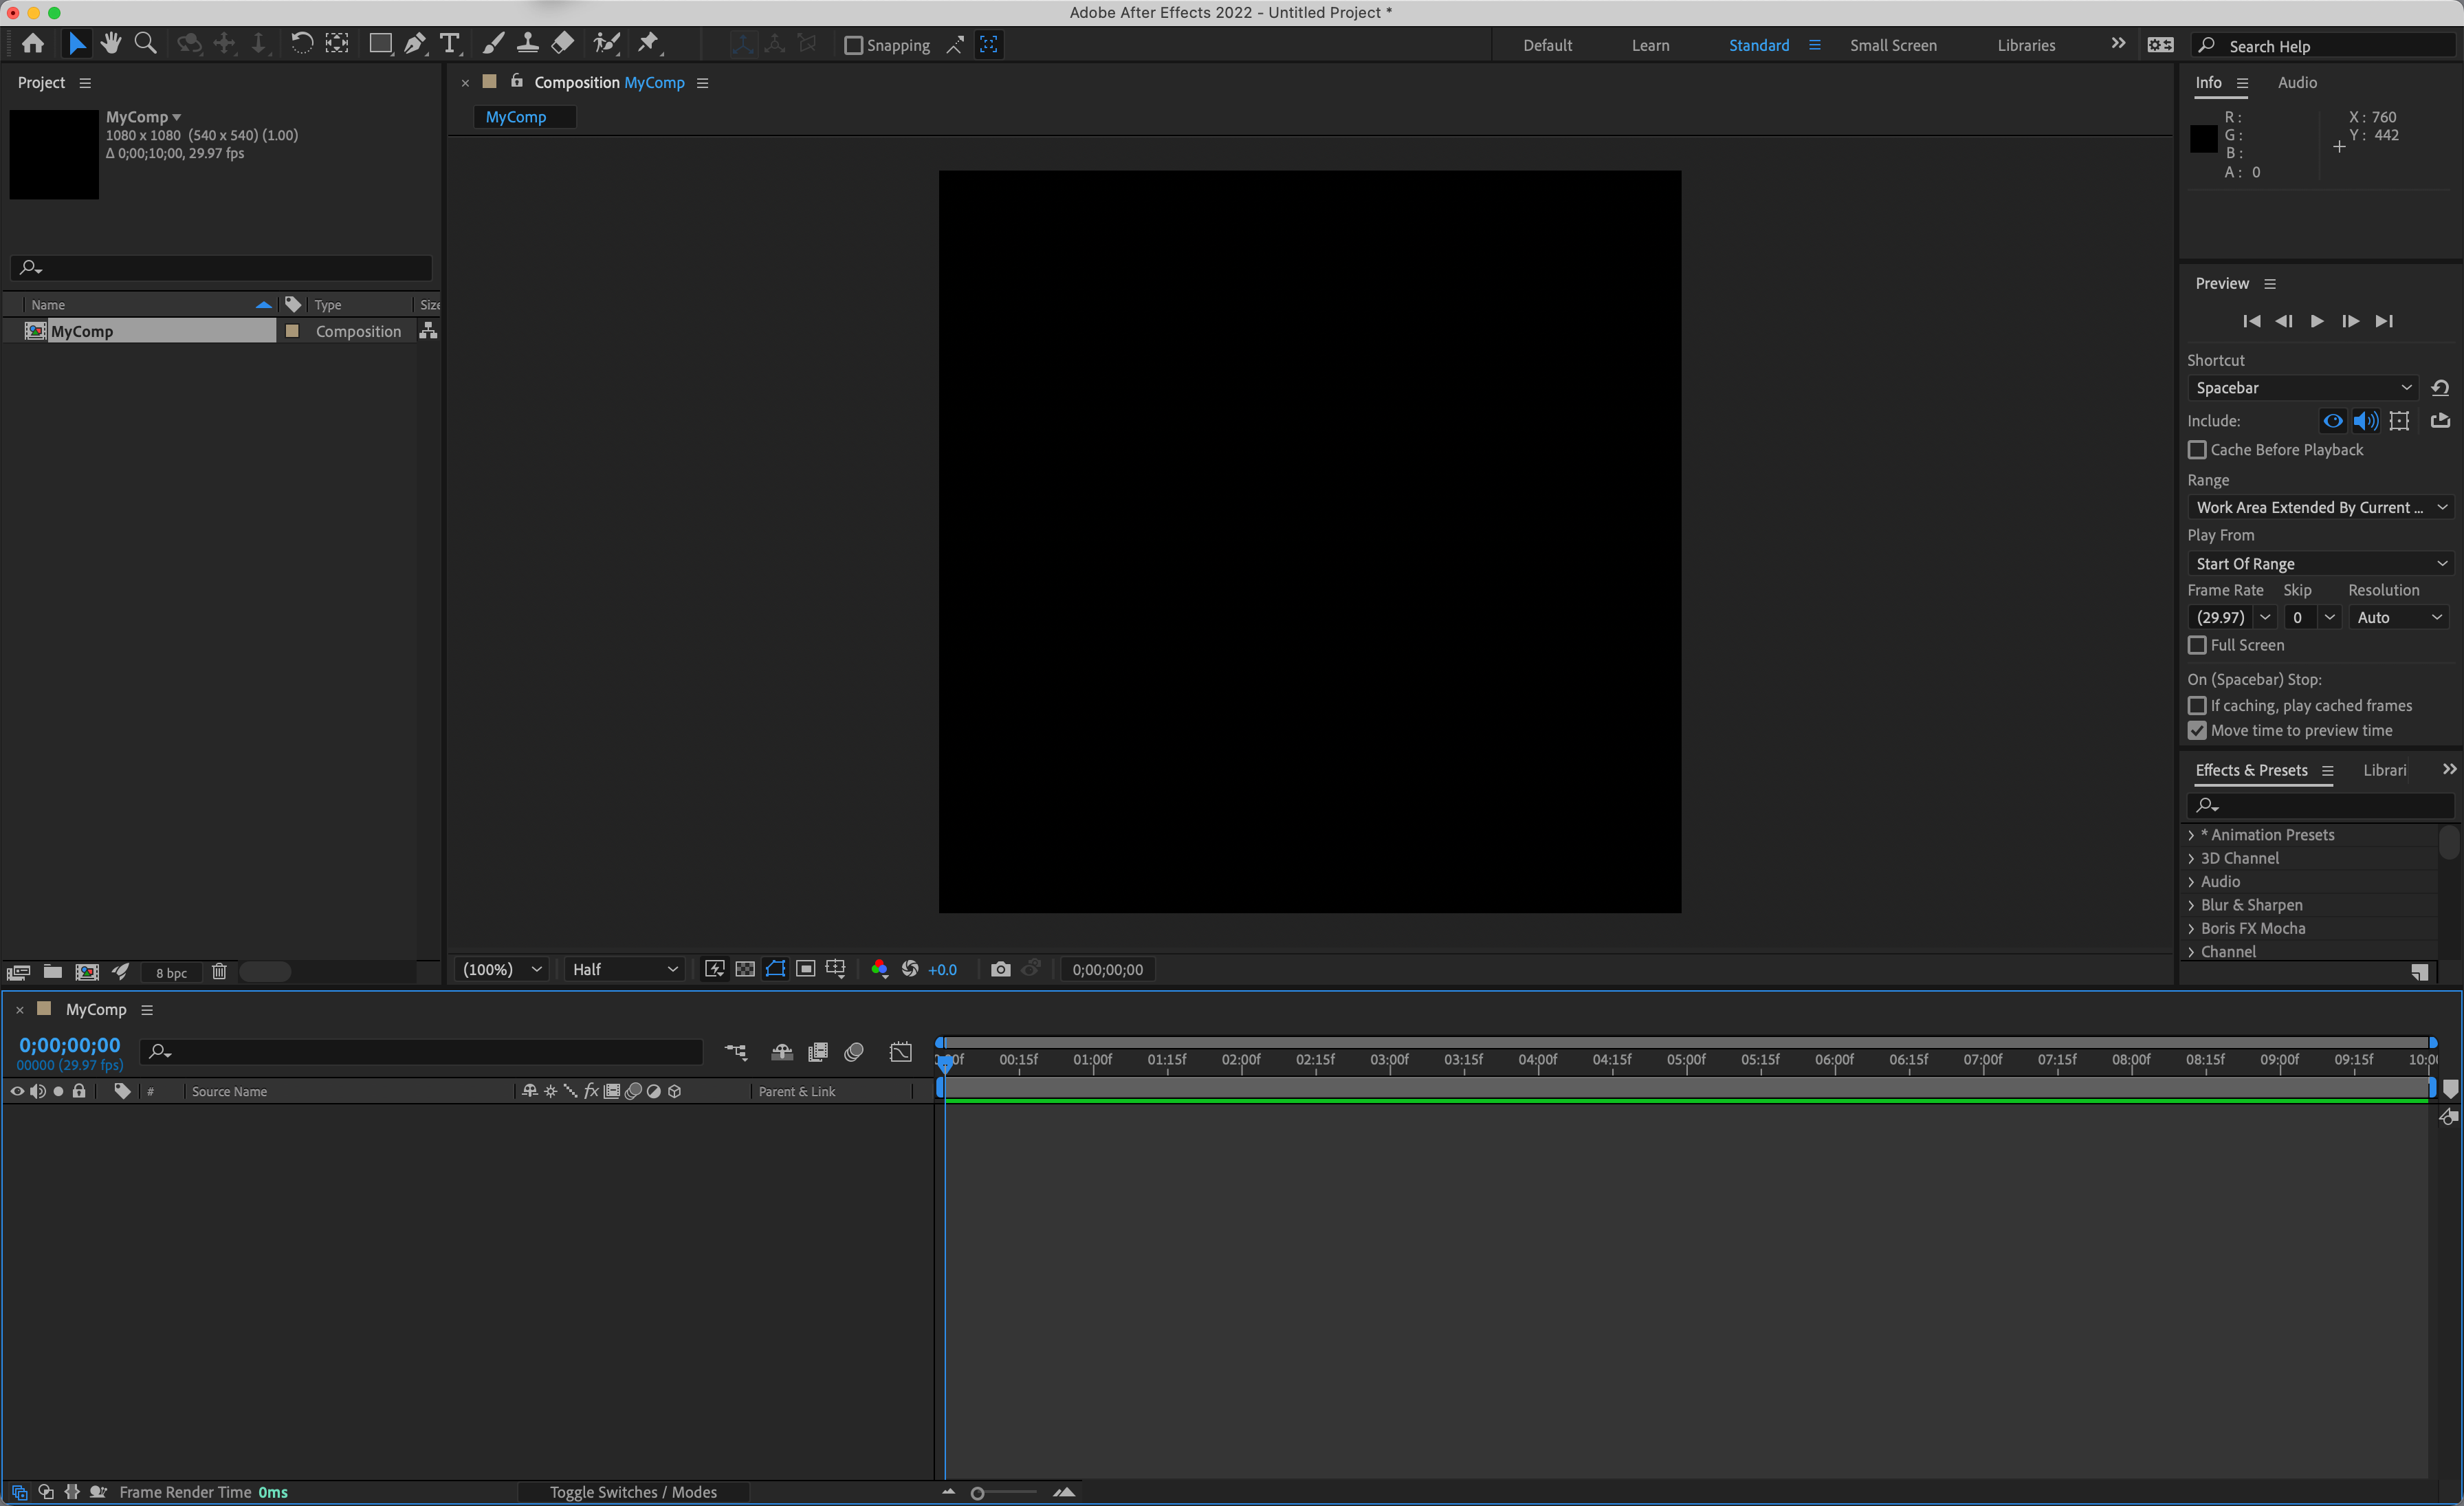This screenshot has width=2464, height=1506.
Task: Check Cache Before Playback option
Action: pyautogui.click(x=2197, y=450)
